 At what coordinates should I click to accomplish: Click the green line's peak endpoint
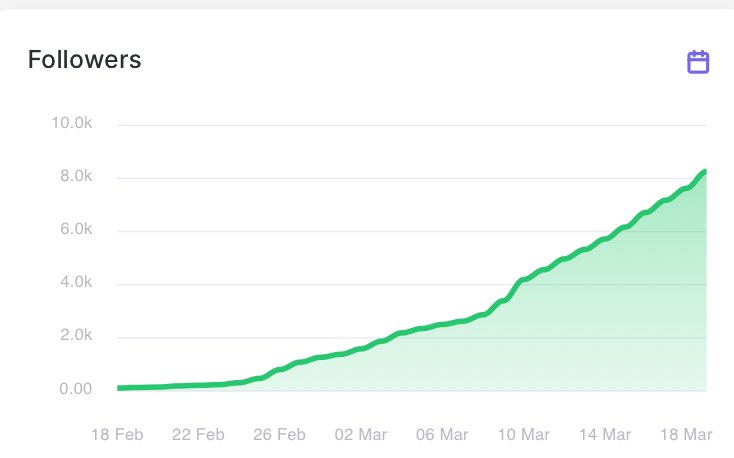[x=705, y=172]
